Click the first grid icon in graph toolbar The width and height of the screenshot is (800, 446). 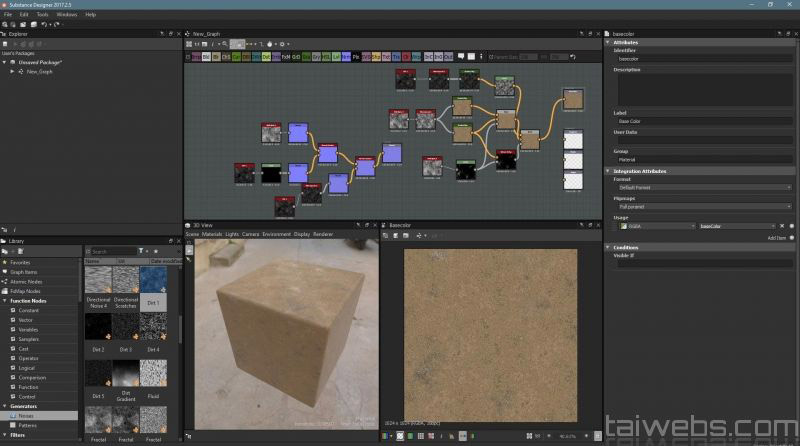pyautogui.click(x=189, y=44)
